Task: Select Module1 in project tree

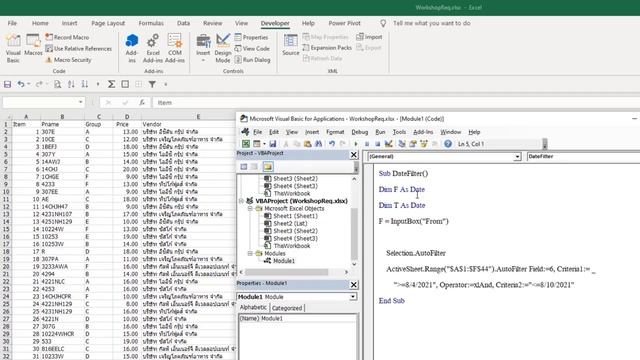Action: (x=284, y=261)
